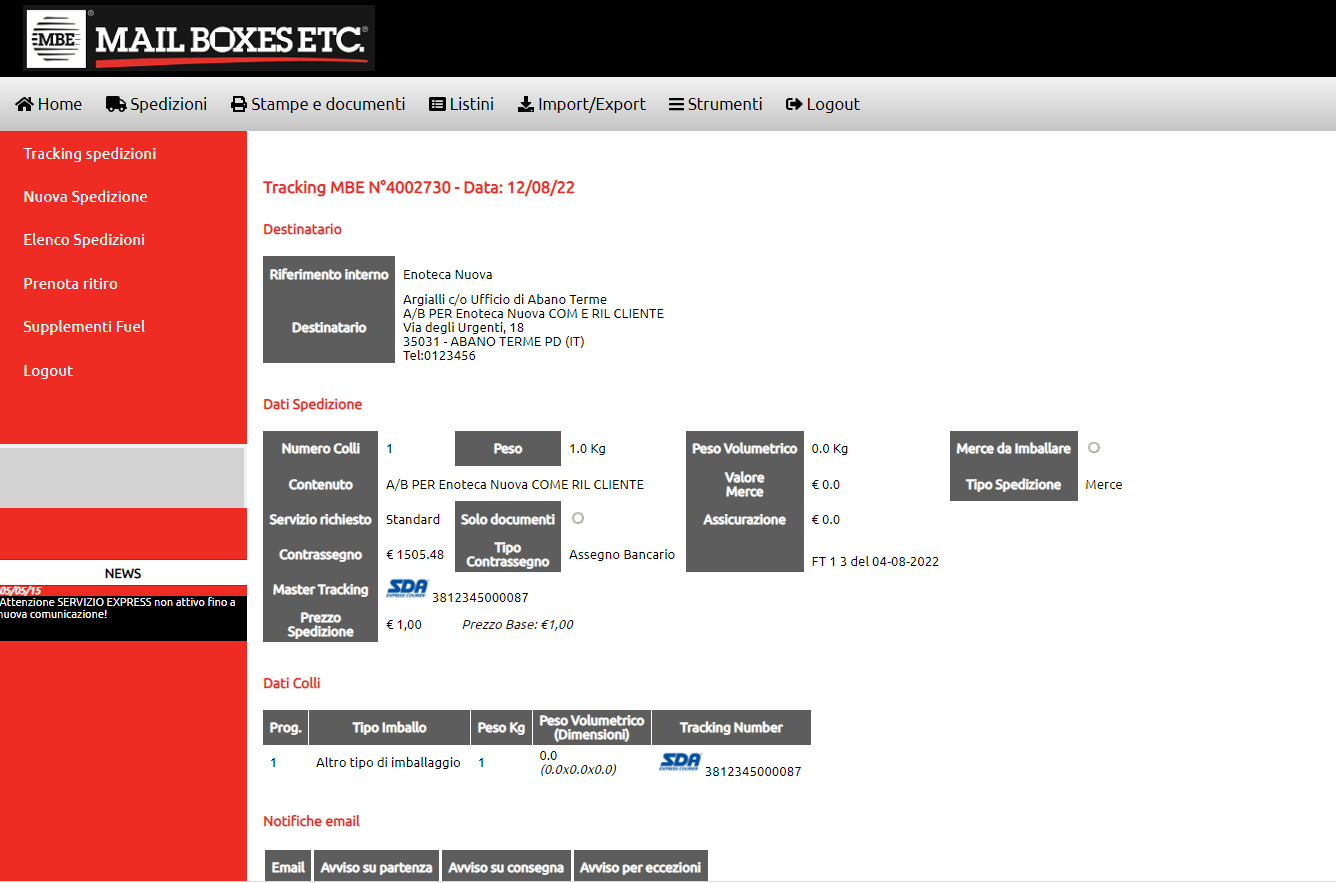Toggle the Merce da Imballare radio button
Screen dimensions: 1336x883
point(1094,447)
